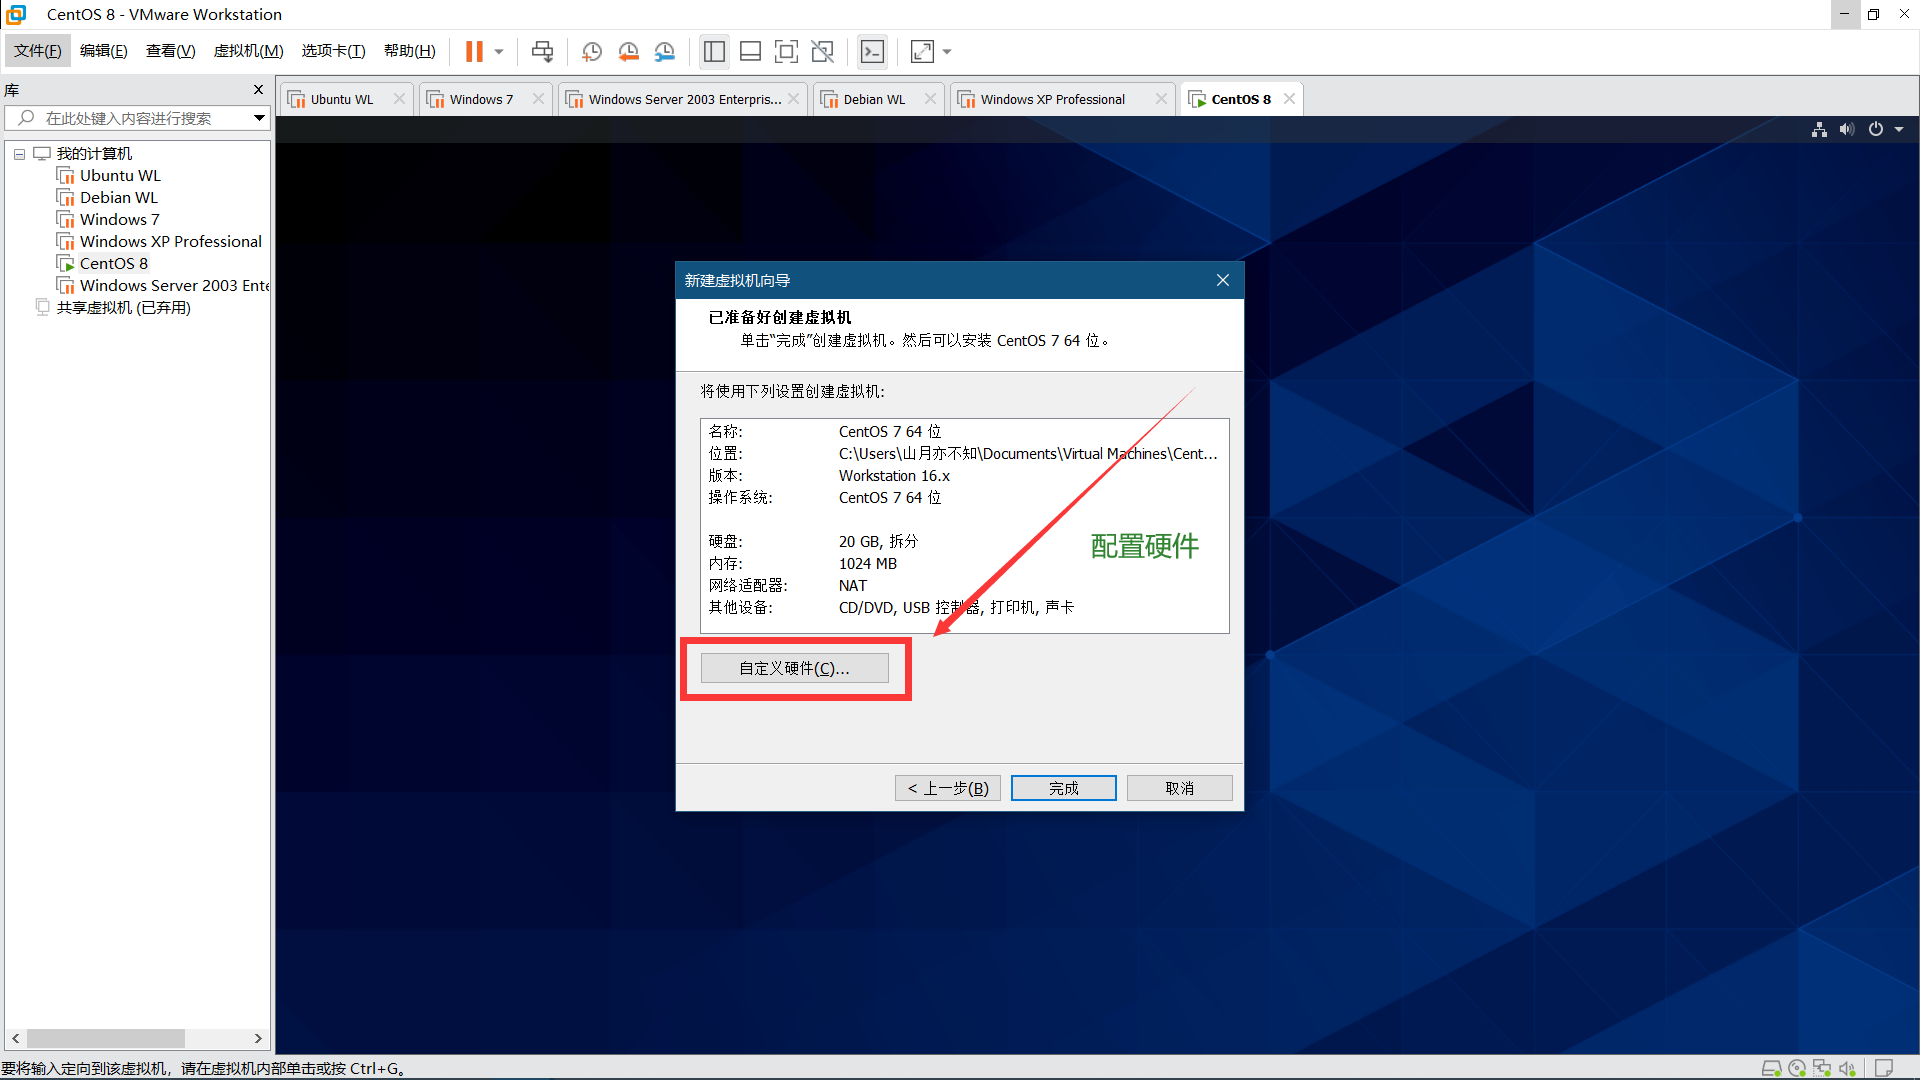Open the power options dropdown beside pause
Image resolution: width=1920 pixels, height=1080 pixels.
(x=499, y=51)
